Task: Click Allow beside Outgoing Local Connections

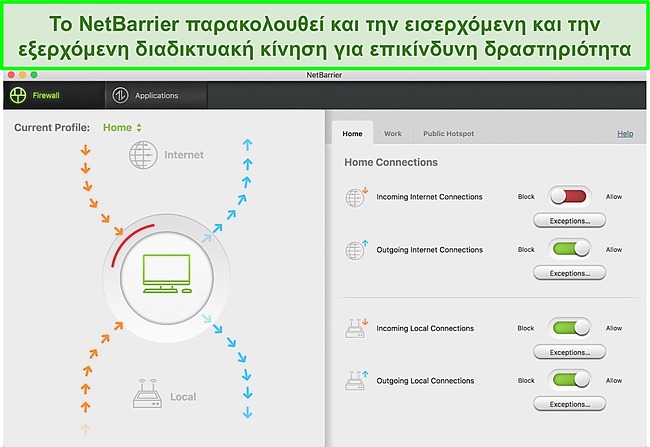Action: [614, 380]
